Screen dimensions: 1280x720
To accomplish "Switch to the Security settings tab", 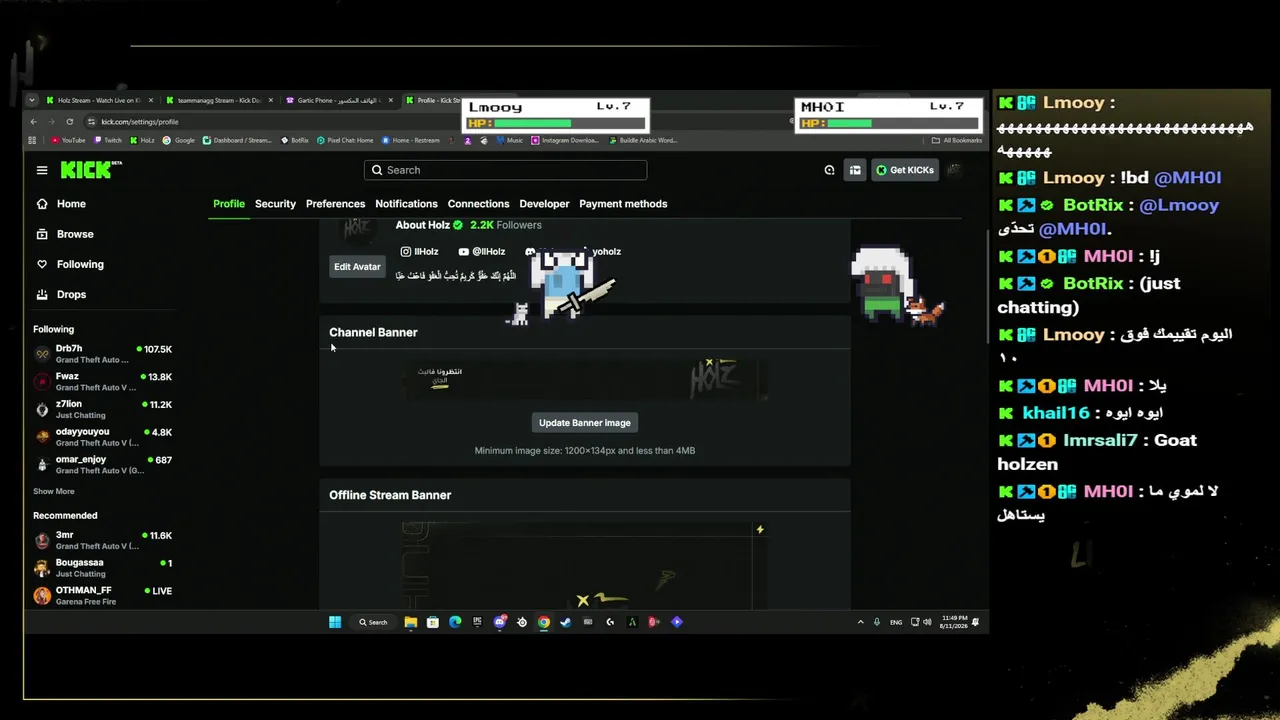I will (275, 204).
